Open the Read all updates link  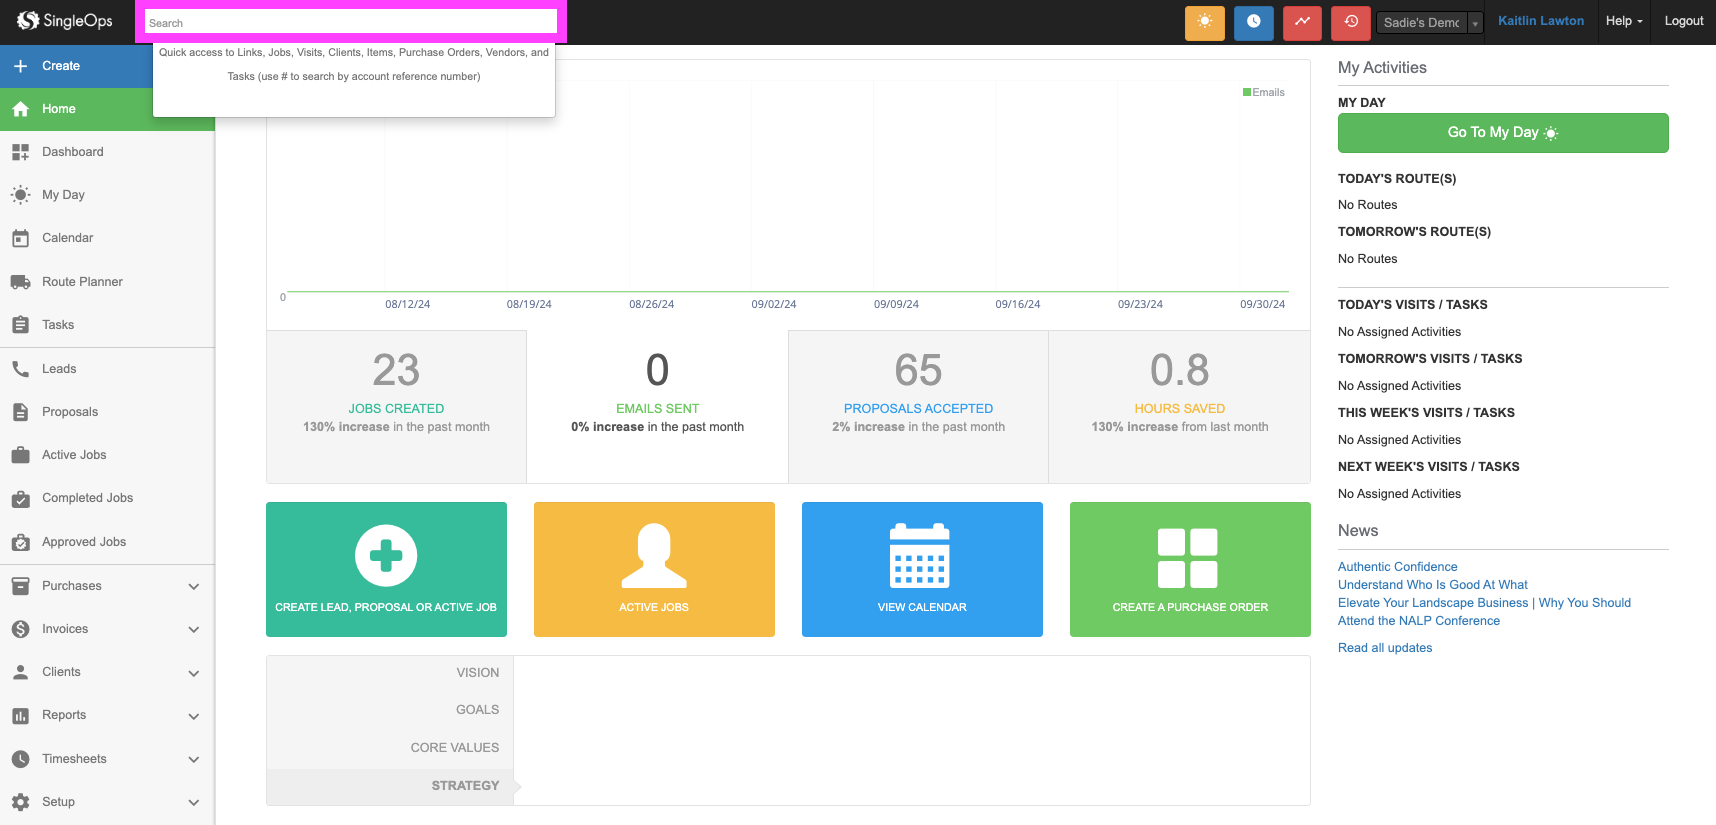point(1385,648)
